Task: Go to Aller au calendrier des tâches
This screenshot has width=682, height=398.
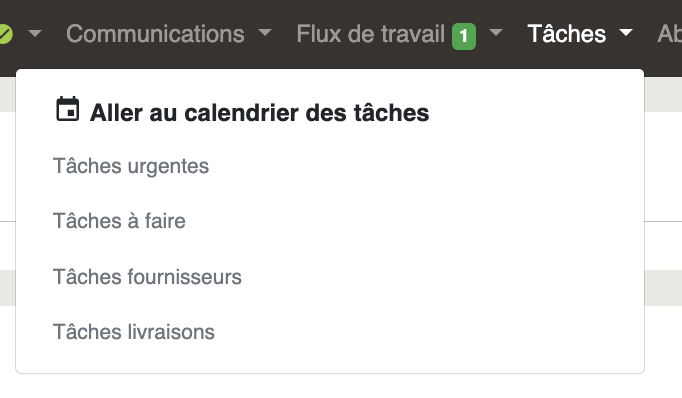Action: point(260,113)
